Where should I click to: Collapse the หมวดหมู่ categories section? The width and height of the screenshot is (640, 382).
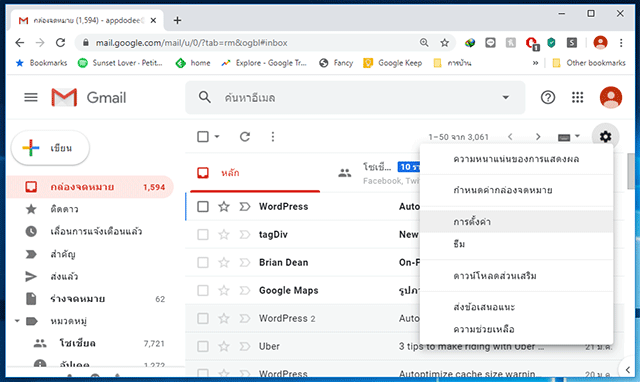(x=17, y=321)
